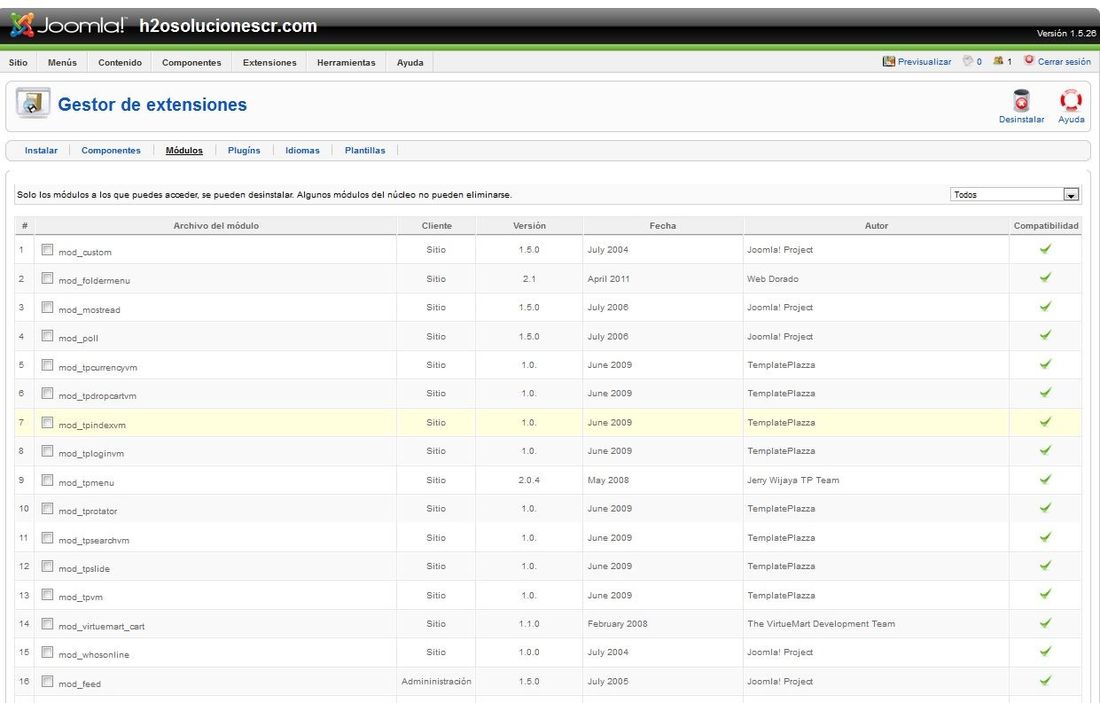Viewport: 1100px width, 703px height.
Task: Click the Gestor de extensiones page icon
Action: (33, 104)
